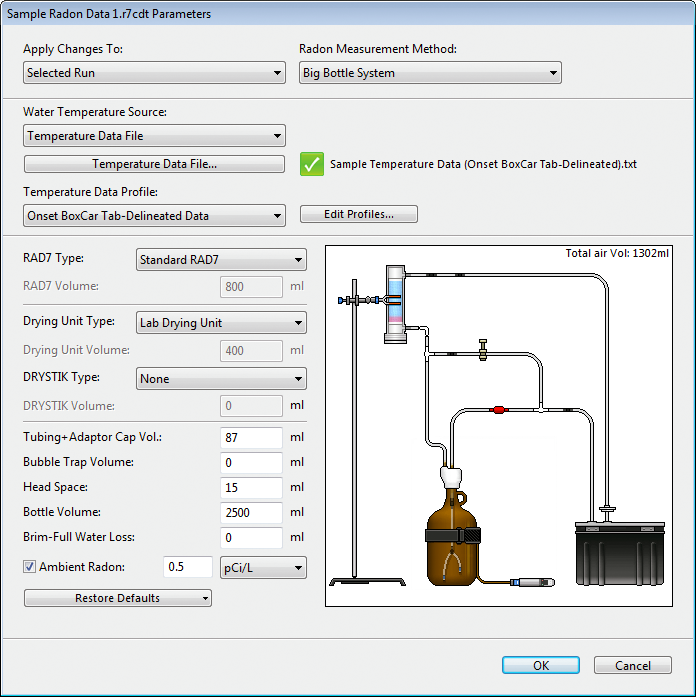This screenshot has height=697, width=696.
Task: Expand the Water Temperature Source combo box
Action: coord(154,136)
